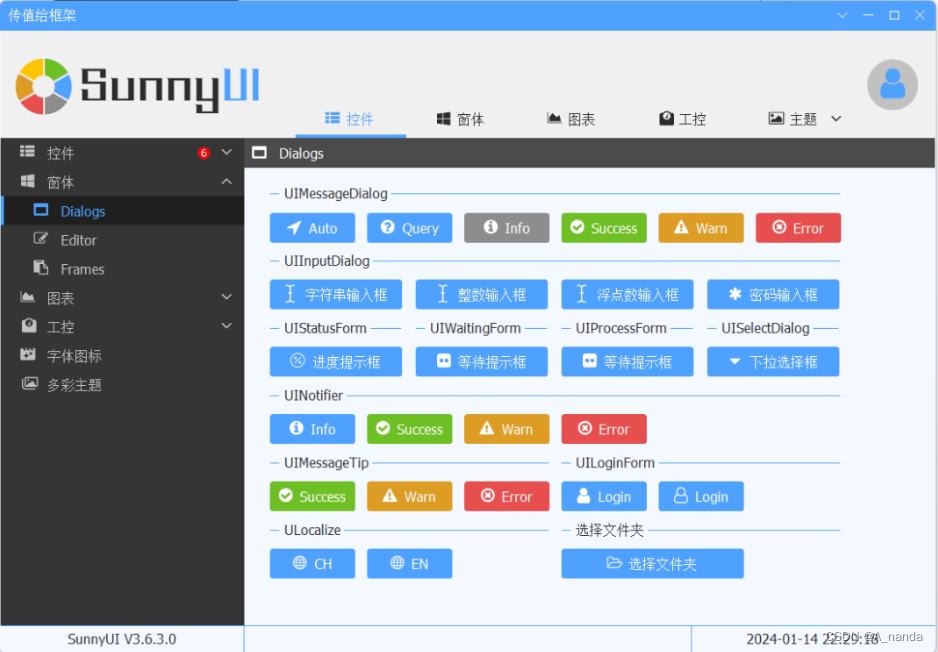The height and width of the screenshot is (652, 938).
Task: Click the Warn button under UIMessageTip
Action: 409,496
